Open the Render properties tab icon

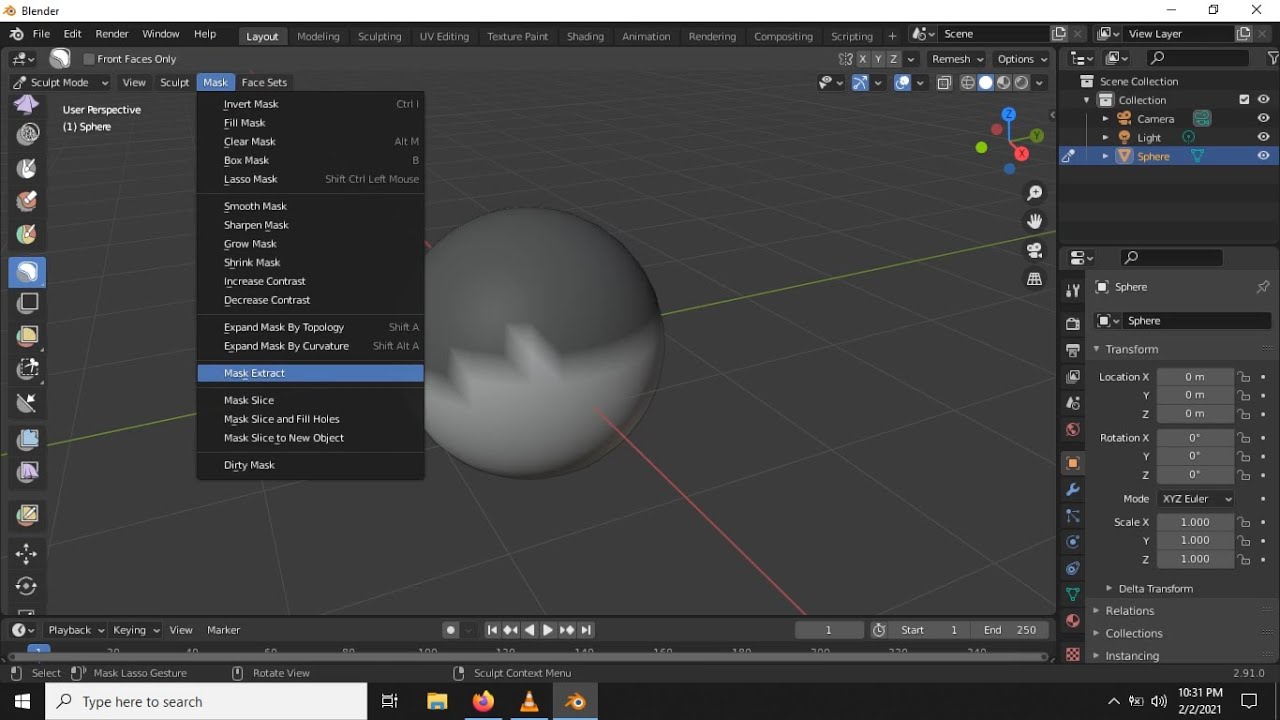click(x=1073, y=324)
